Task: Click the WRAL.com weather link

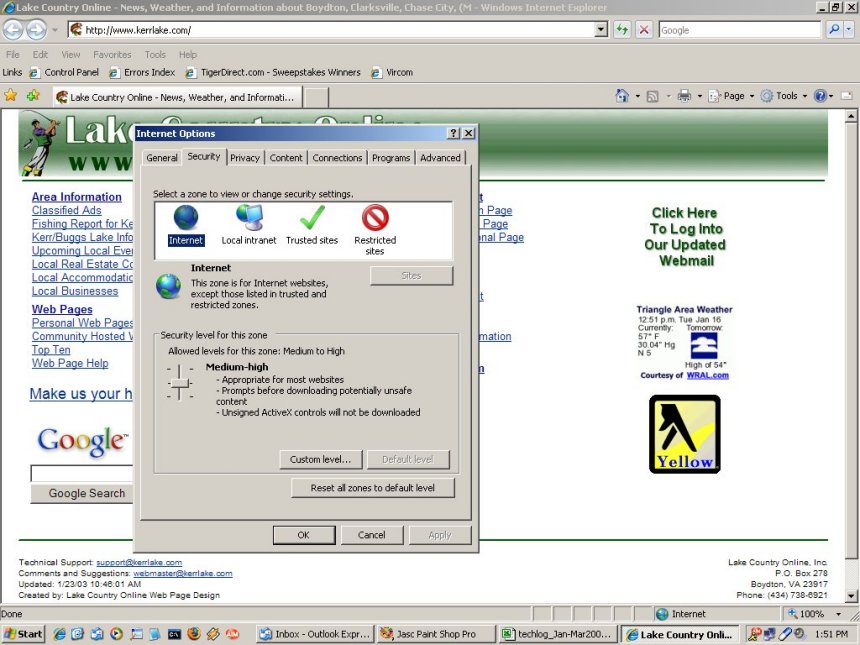Action: pyautogui.click(x=708, y=375)
